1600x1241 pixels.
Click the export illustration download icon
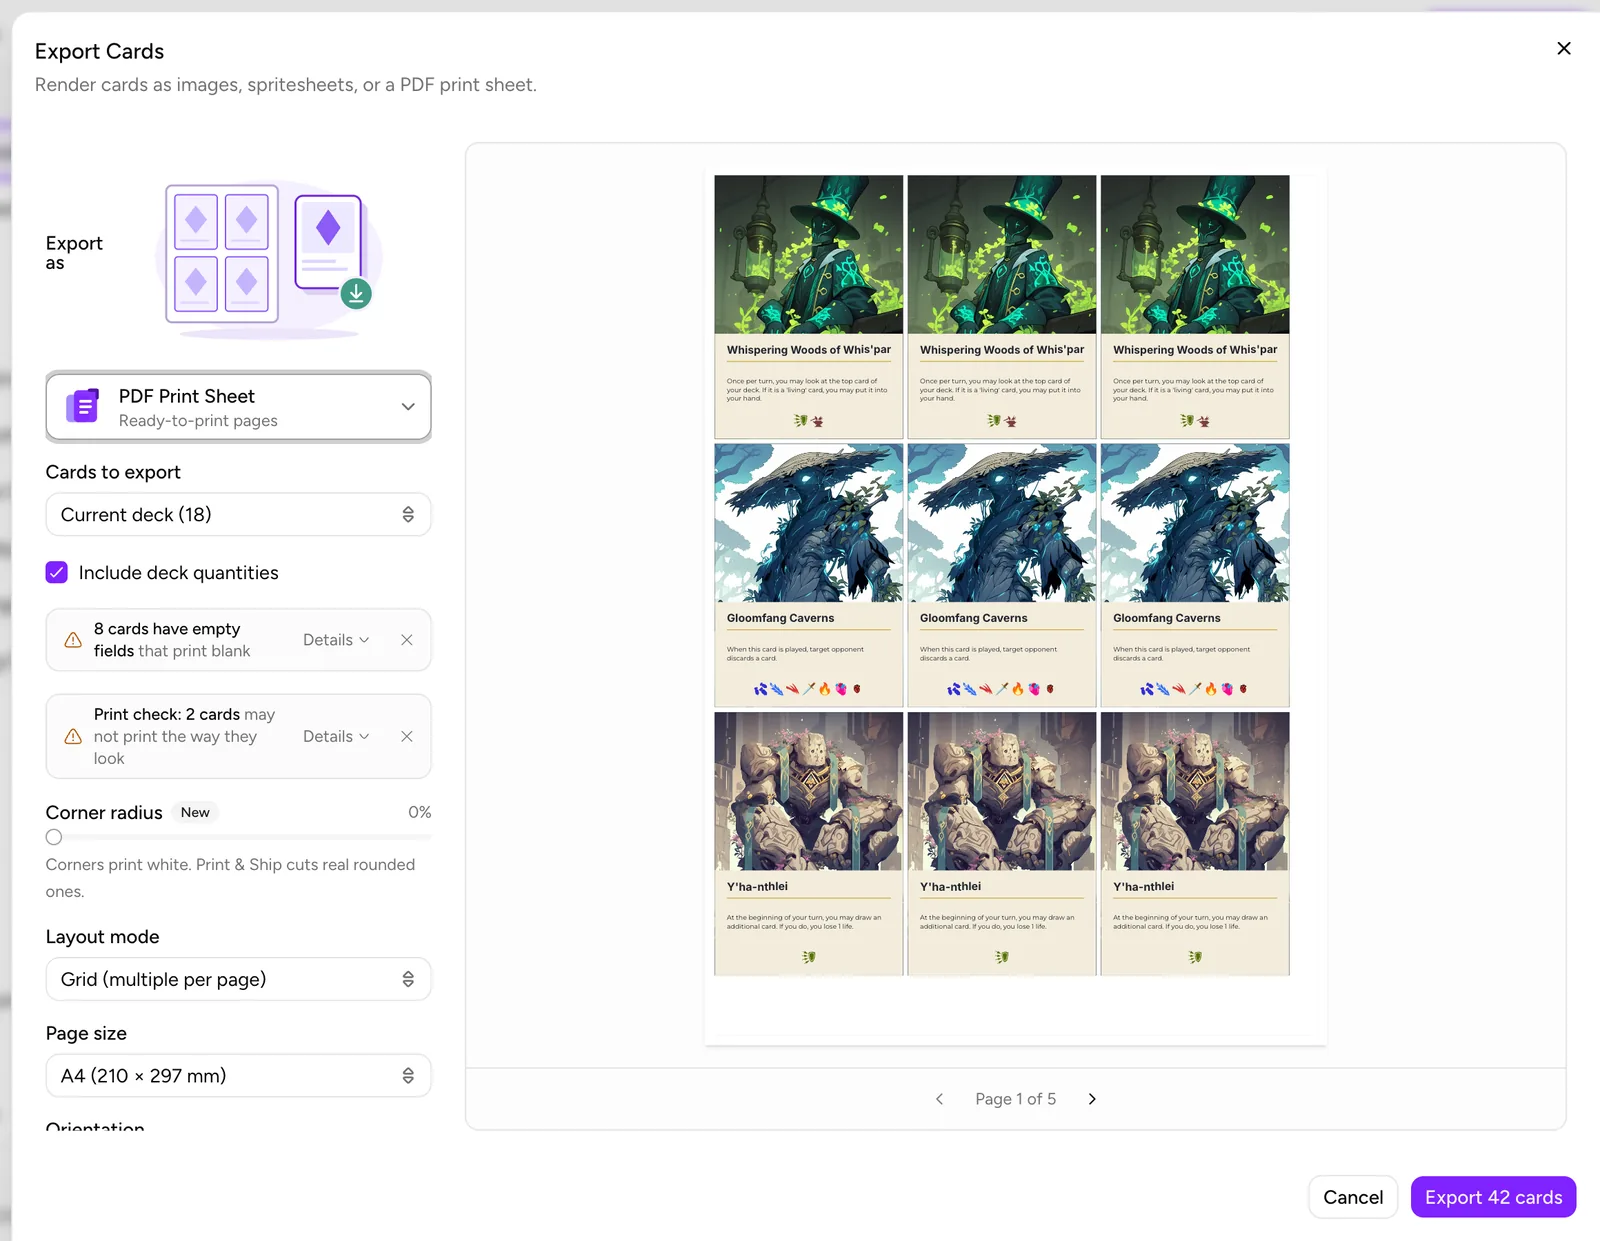356,294
